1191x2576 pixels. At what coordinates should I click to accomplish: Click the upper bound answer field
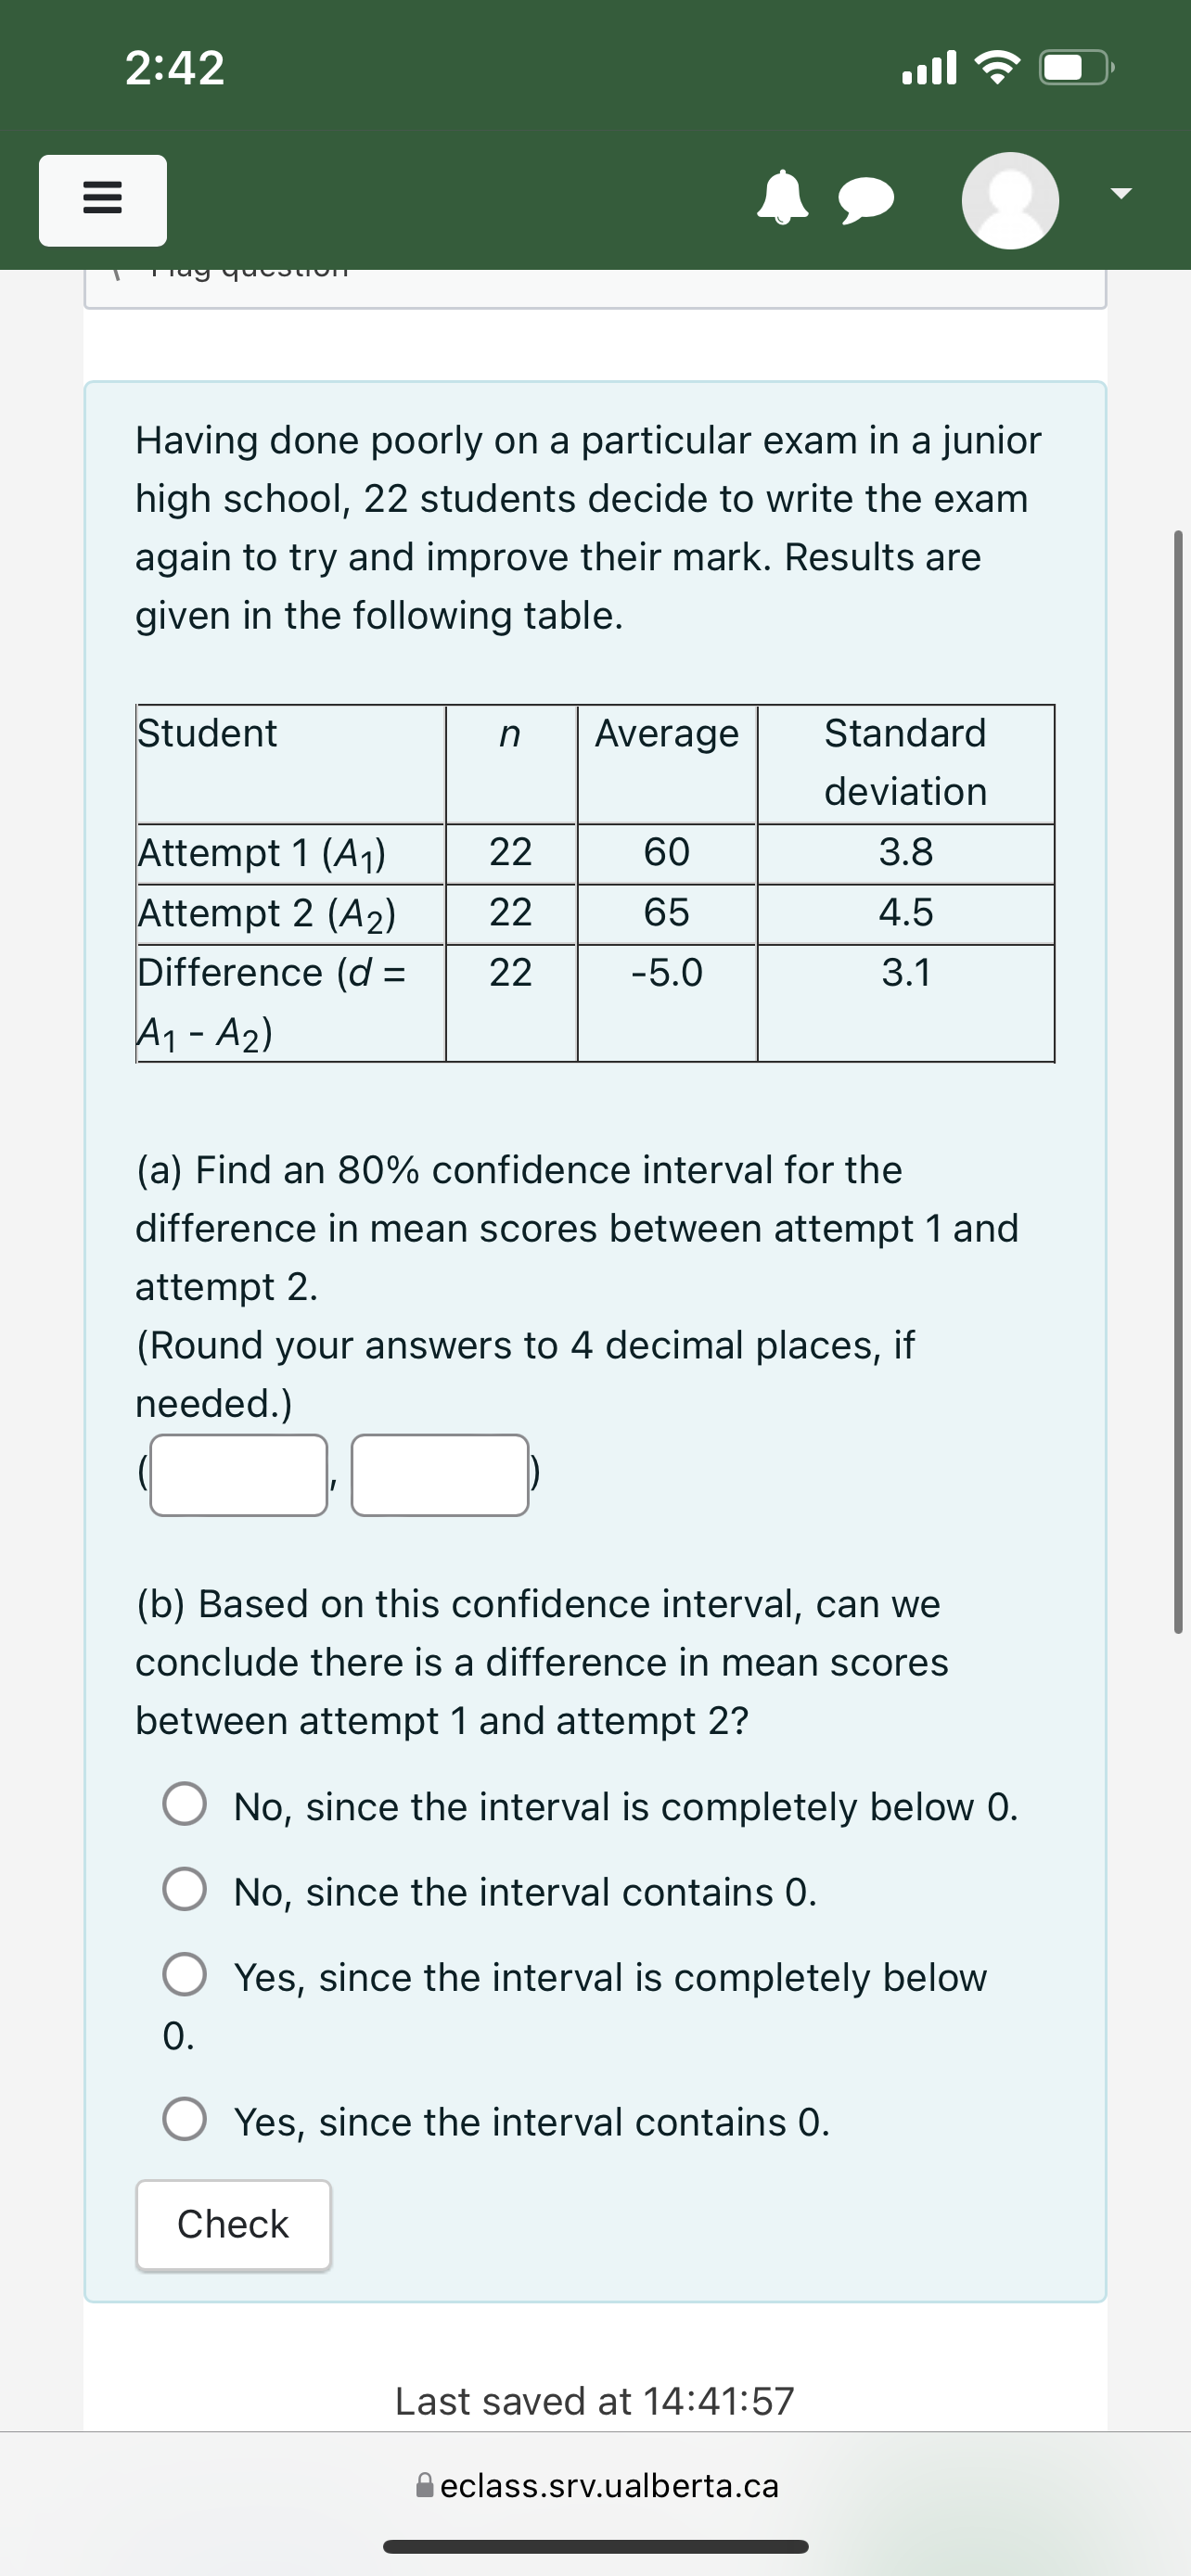(440, 1474)
